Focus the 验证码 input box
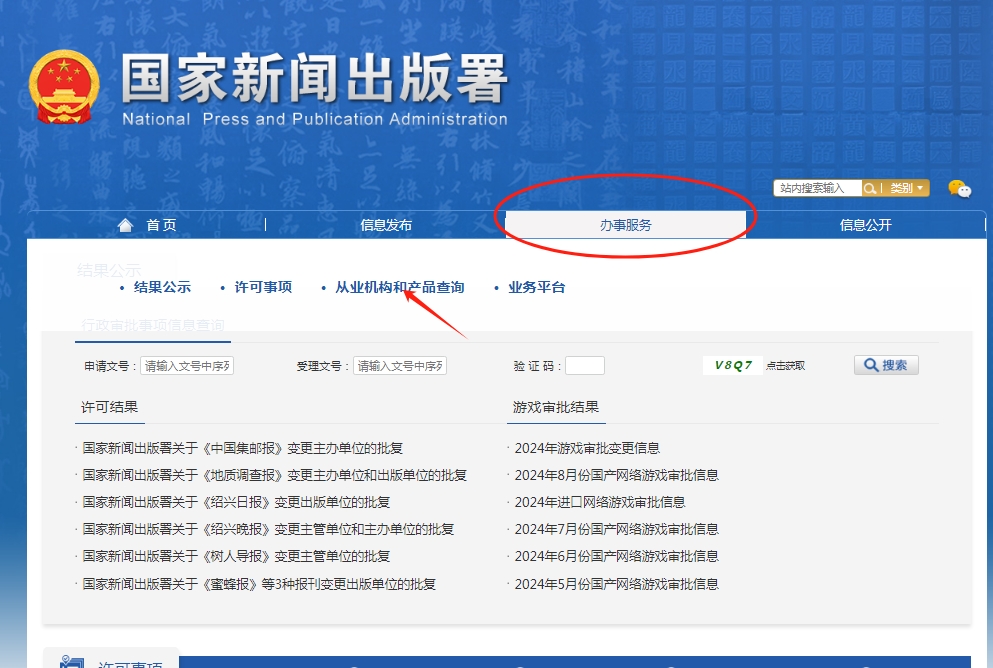The height and width of the screenshot is (668, 993). 585,365
